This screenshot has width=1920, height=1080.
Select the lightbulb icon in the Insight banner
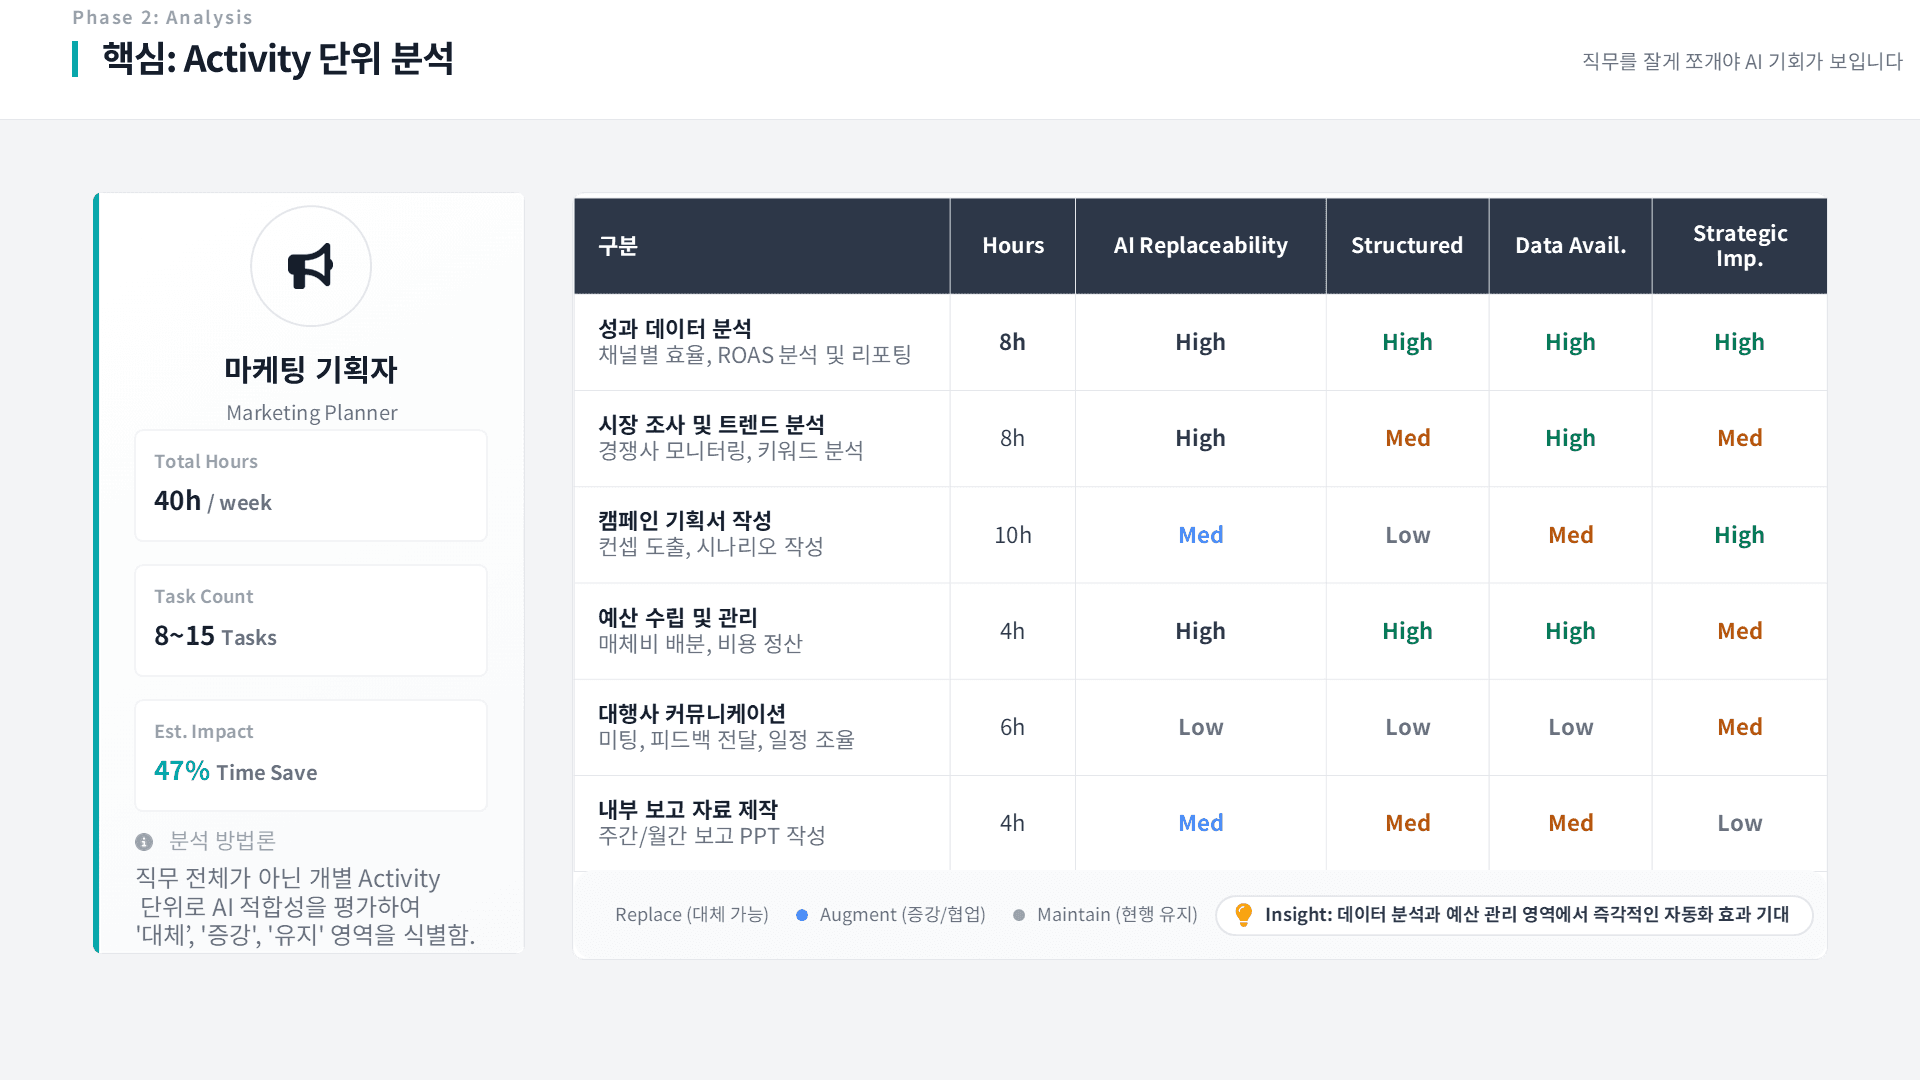1243,914
